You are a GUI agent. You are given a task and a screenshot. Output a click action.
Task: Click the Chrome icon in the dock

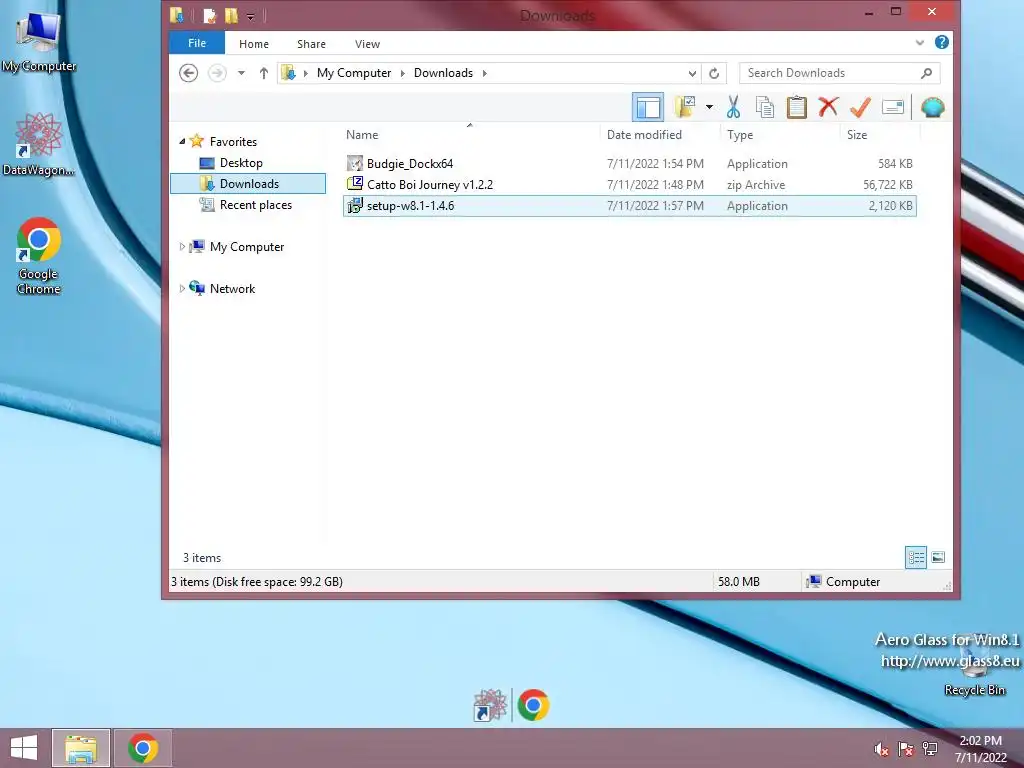[x=534, y=705]
